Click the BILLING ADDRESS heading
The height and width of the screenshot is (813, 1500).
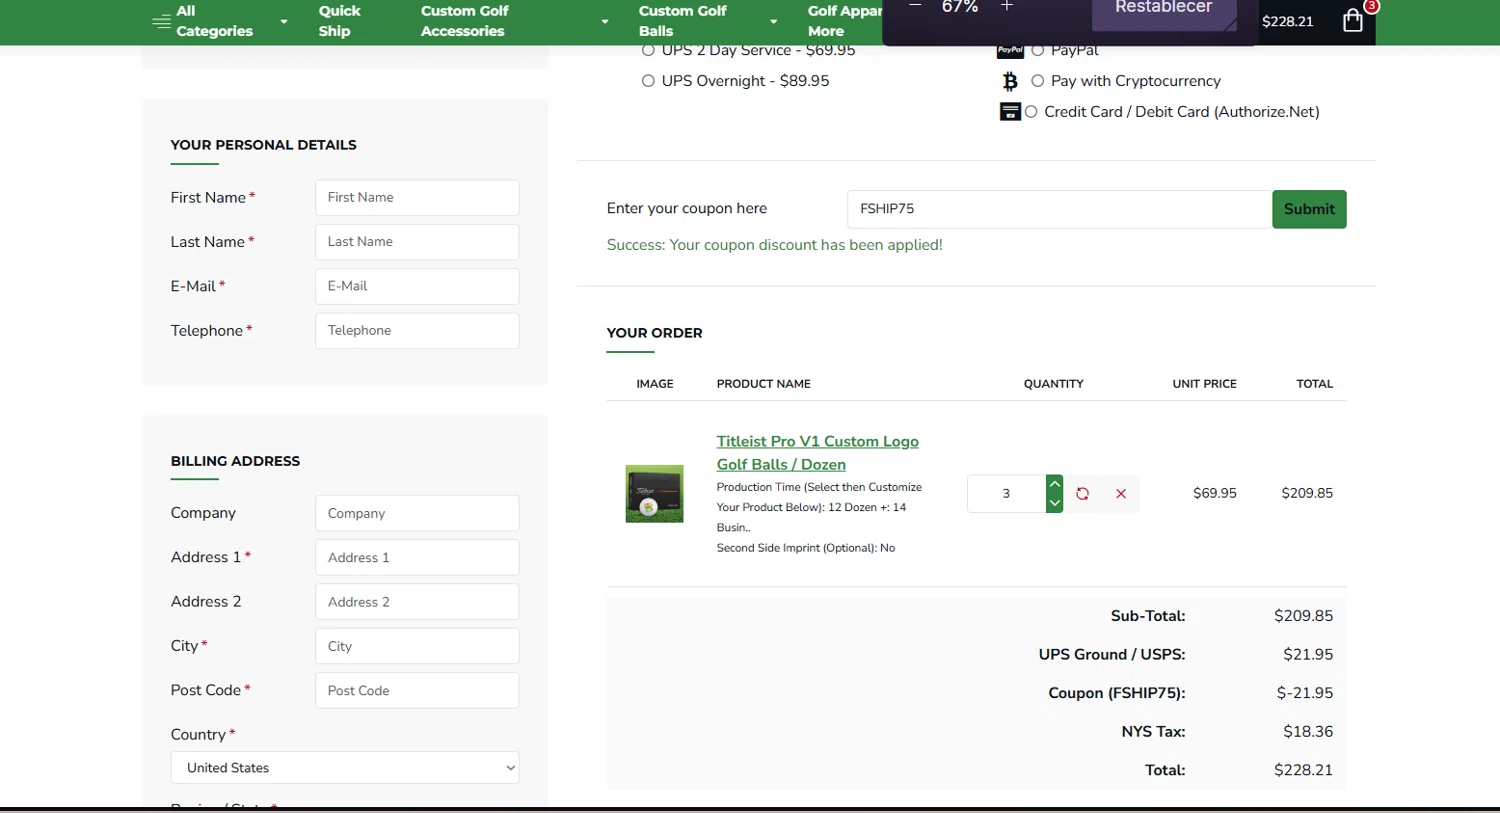[x=235, y=461]
